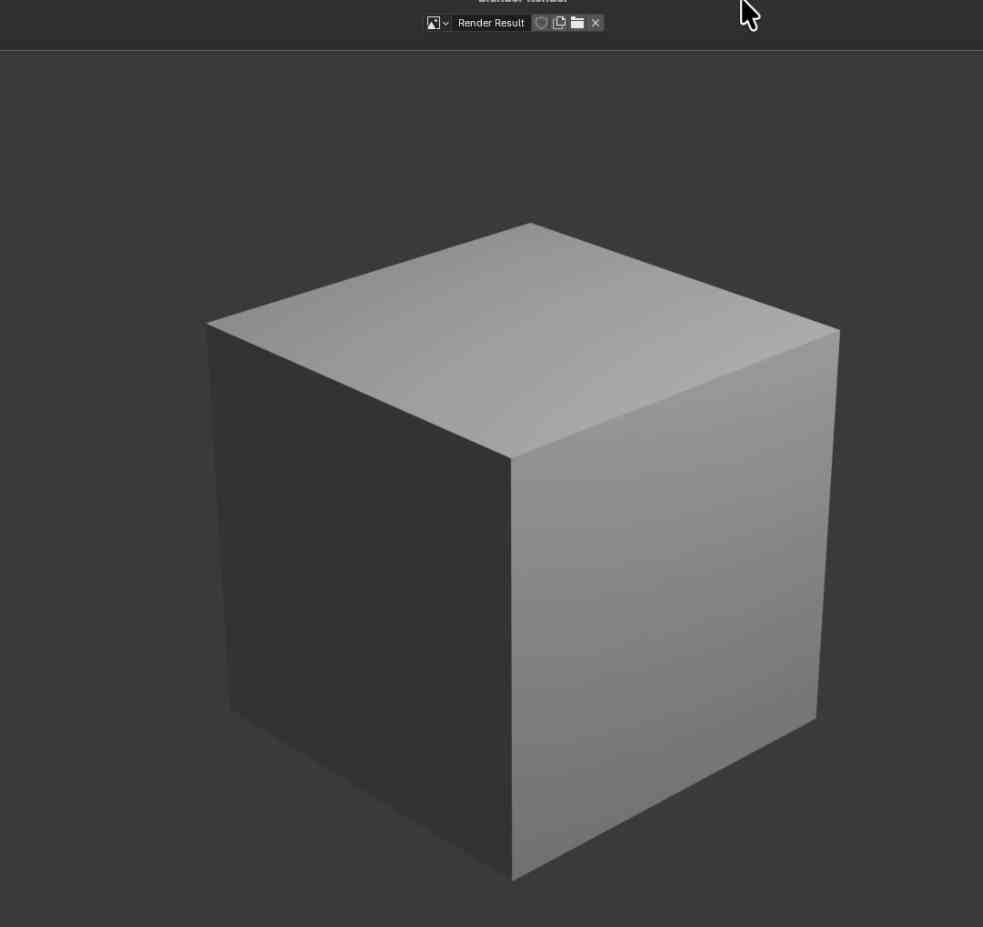Click the Blender Render window title

(521, 2)
